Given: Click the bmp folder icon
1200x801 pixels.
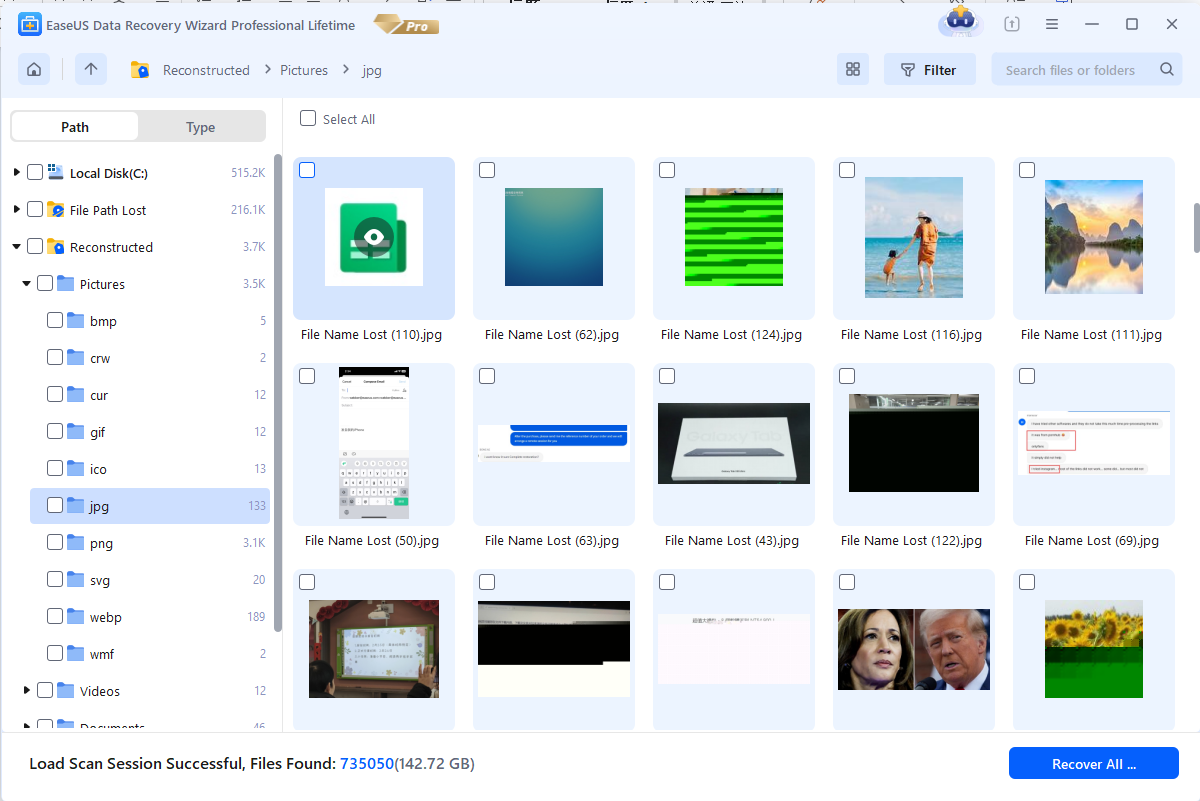Looking at the screenshot, I should click(x=76, y=321).
